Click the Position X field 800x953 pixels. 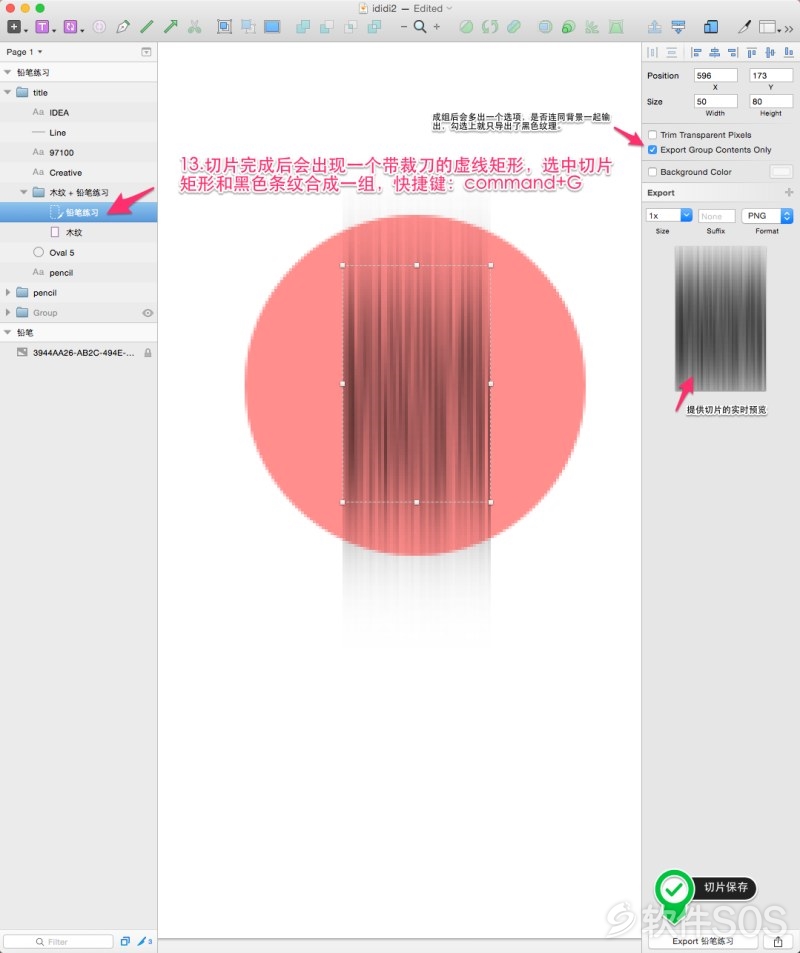coord(716,75)
